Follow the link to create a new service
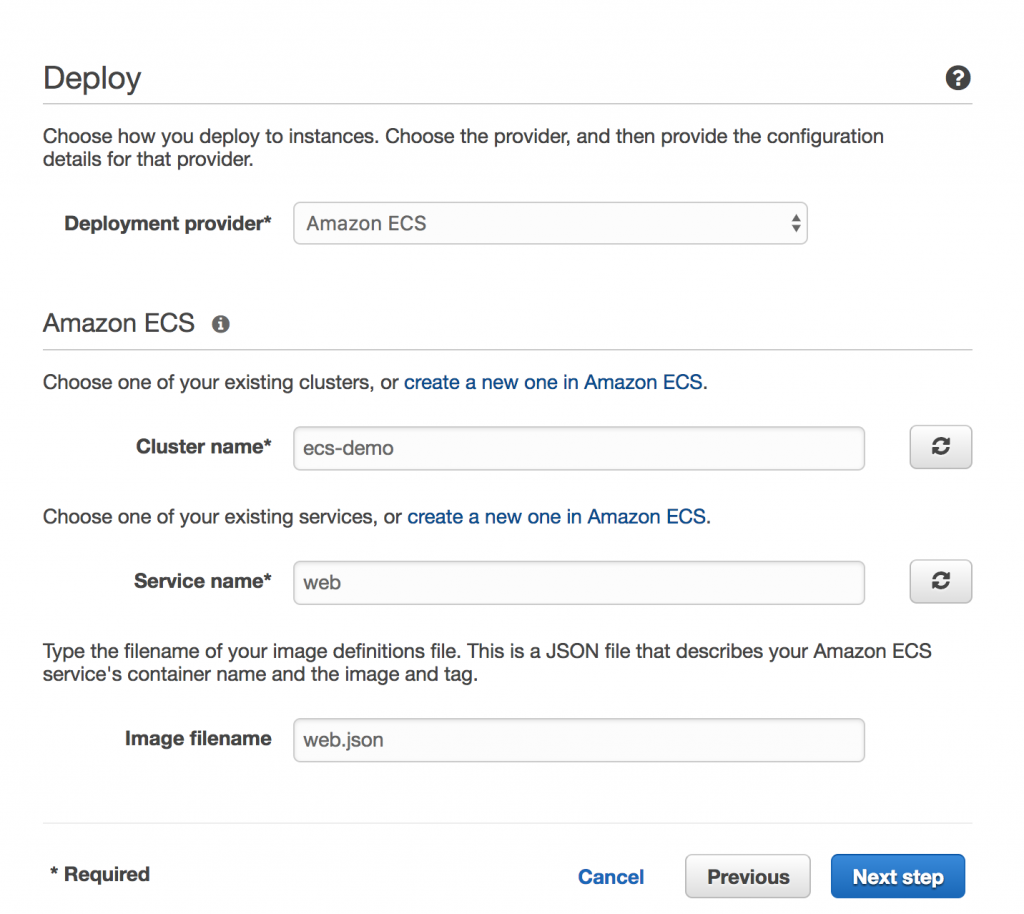The height and width of the screenshot is (914, 1024). pos(556,517)
